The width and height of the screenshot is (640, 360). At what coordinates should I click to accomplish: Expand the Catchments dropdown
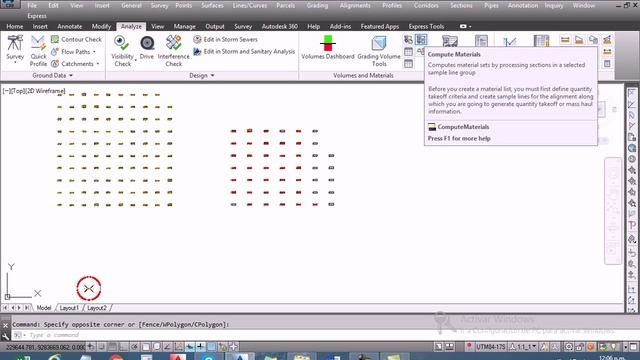tap(98, 64)
